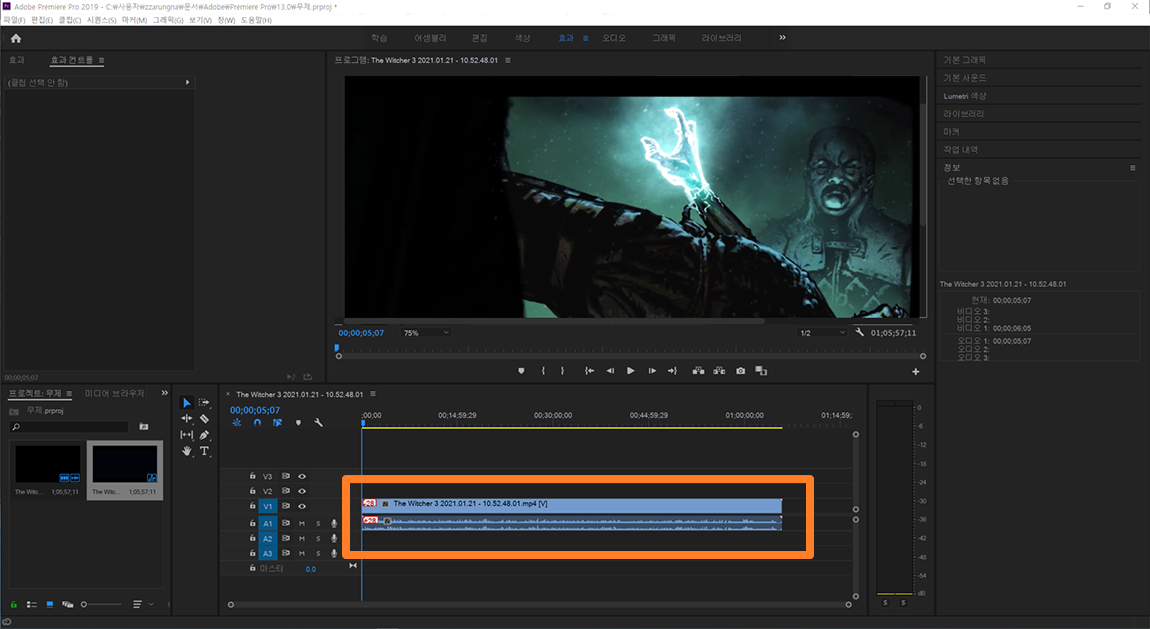Open Program monitor wrench settings
Screen dimensions: 1150x629
click(860, 332)
